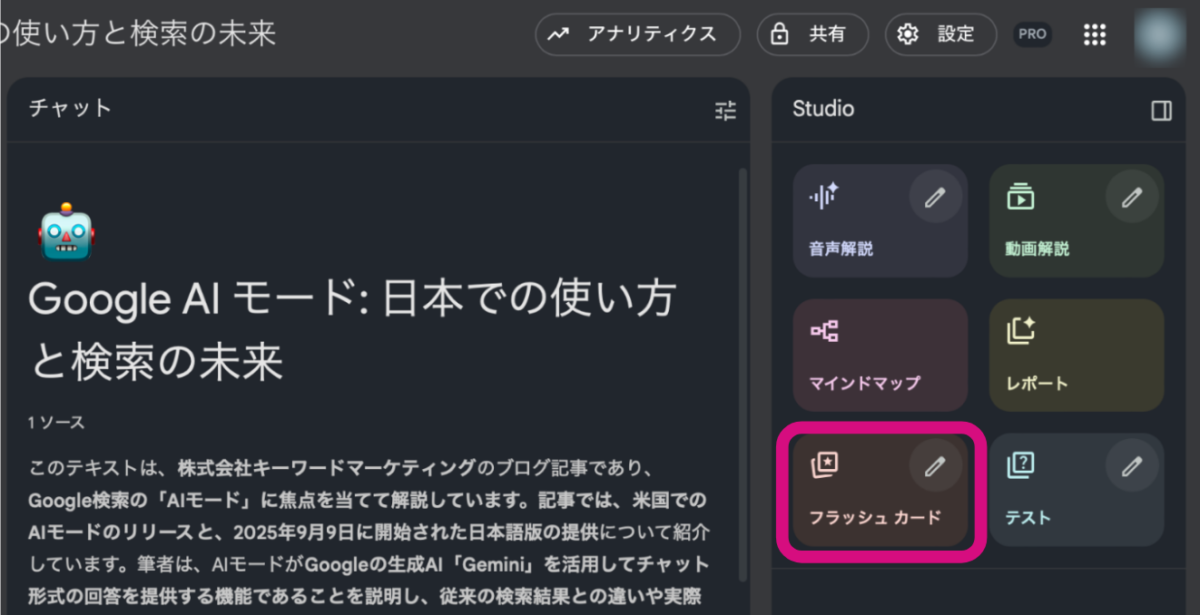The width and height of the screenshot is (1200, 615).
Task: Open 設定 settings menu
Action: pyautogui.click(x=940, y=34)
